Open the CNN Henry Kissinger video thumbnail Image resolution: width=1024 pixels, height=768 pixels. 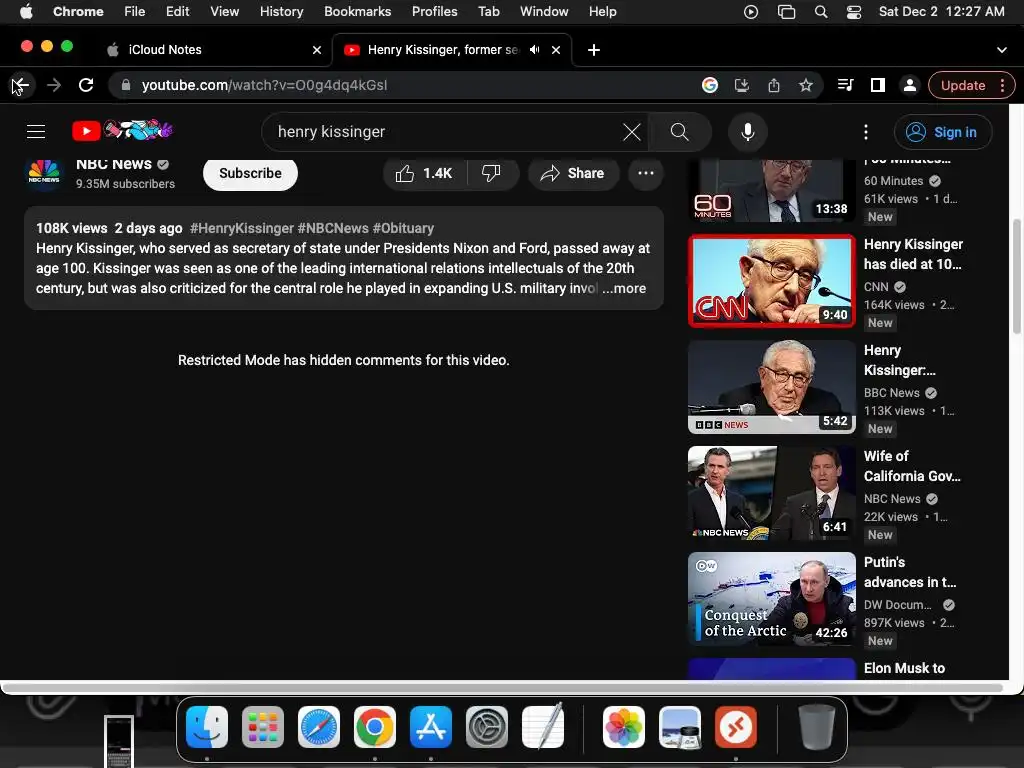point(772,281)
